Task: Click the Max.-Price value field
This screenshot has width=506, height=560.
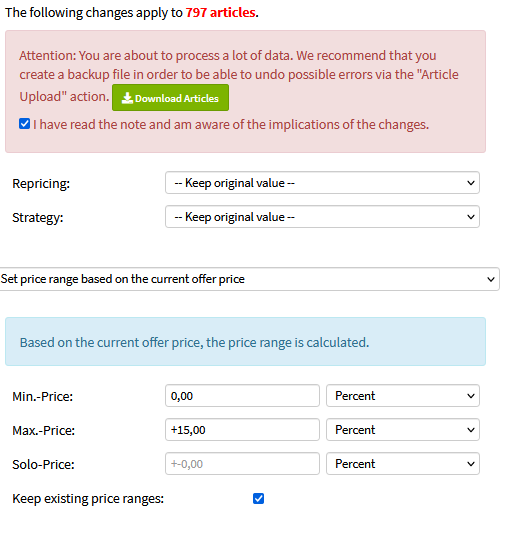Action: point(242,430)
